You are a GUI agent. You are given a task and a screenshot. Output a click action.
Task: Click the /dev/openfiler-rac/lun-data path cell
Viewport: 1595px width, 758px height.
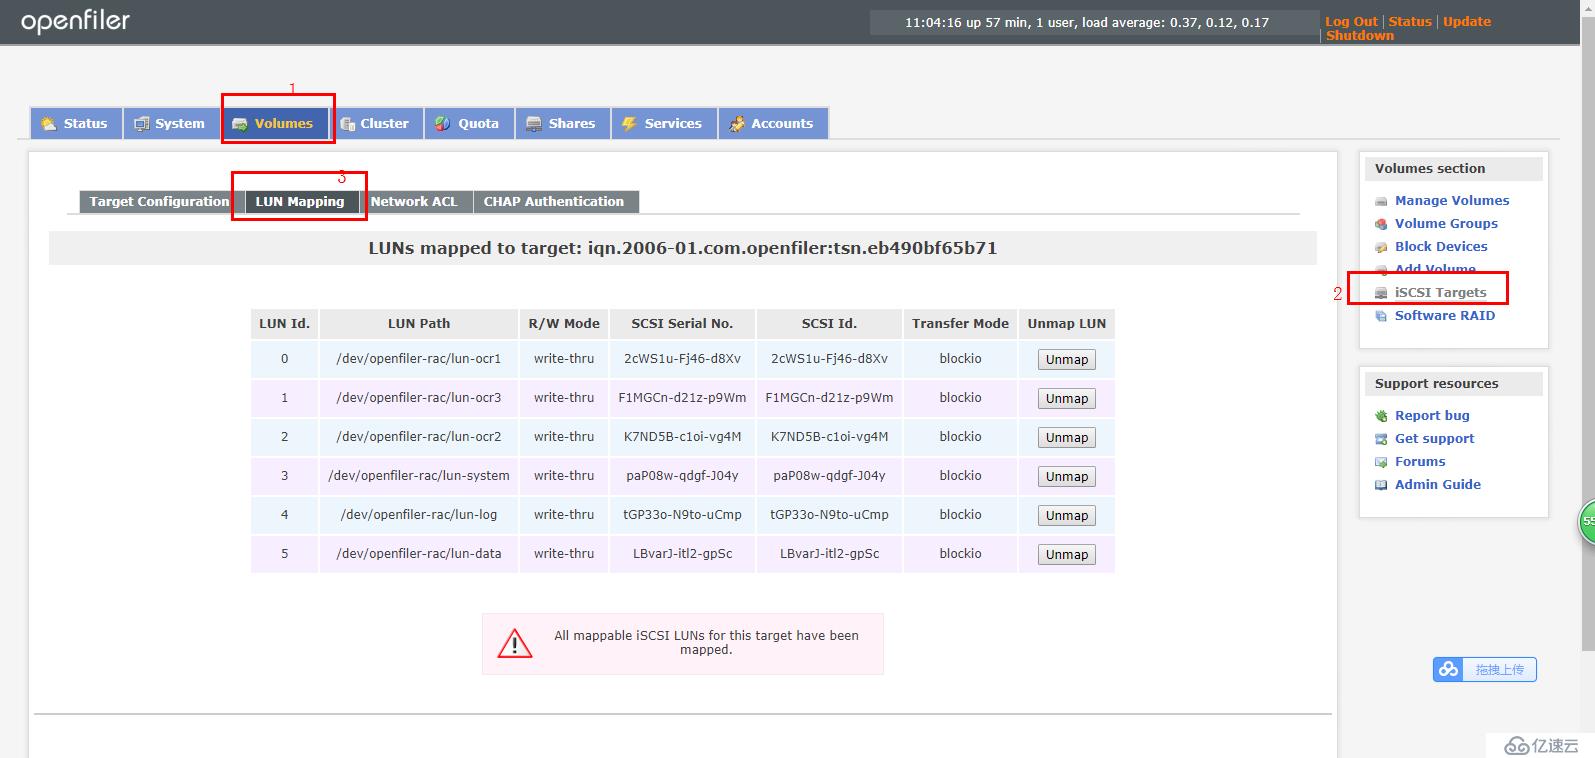click(x=419, y=554)
